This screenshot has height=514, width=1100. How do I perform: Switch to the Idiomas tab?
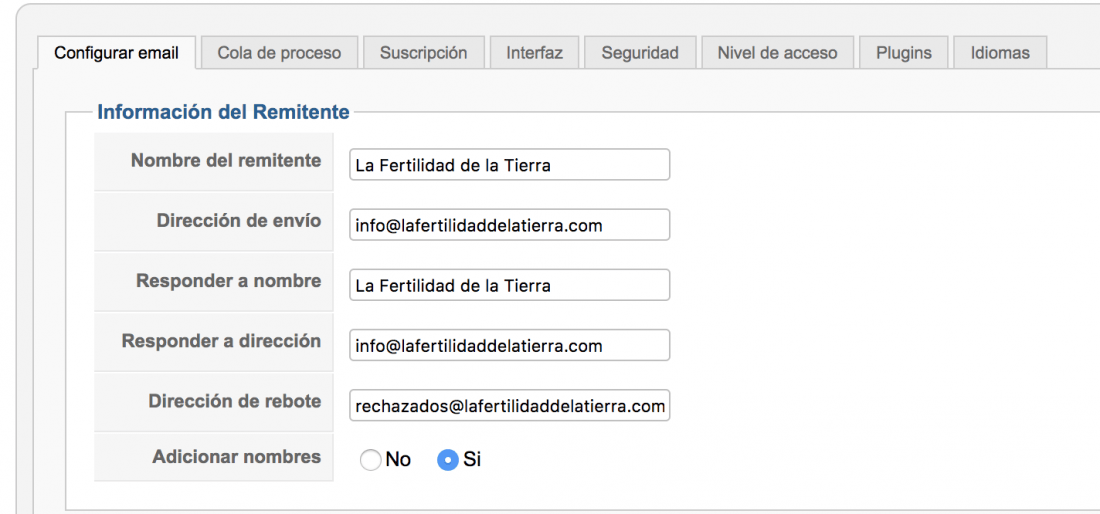click(x=1000, y=53)
